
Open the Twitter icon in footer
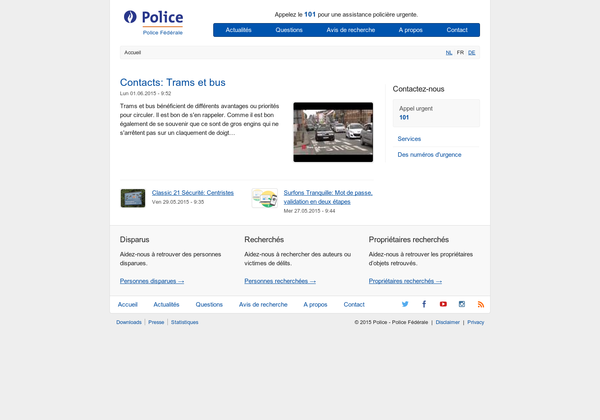coord(405,304)
